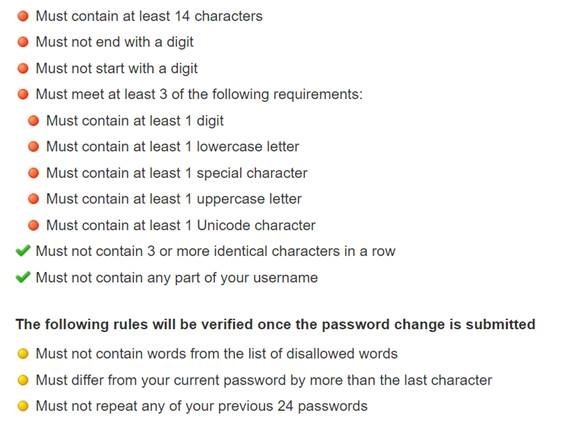Click red dot beside 'Must not start with a digit'
The width and height of the screenshot is (586, 438).
click(x=23, y=68)
